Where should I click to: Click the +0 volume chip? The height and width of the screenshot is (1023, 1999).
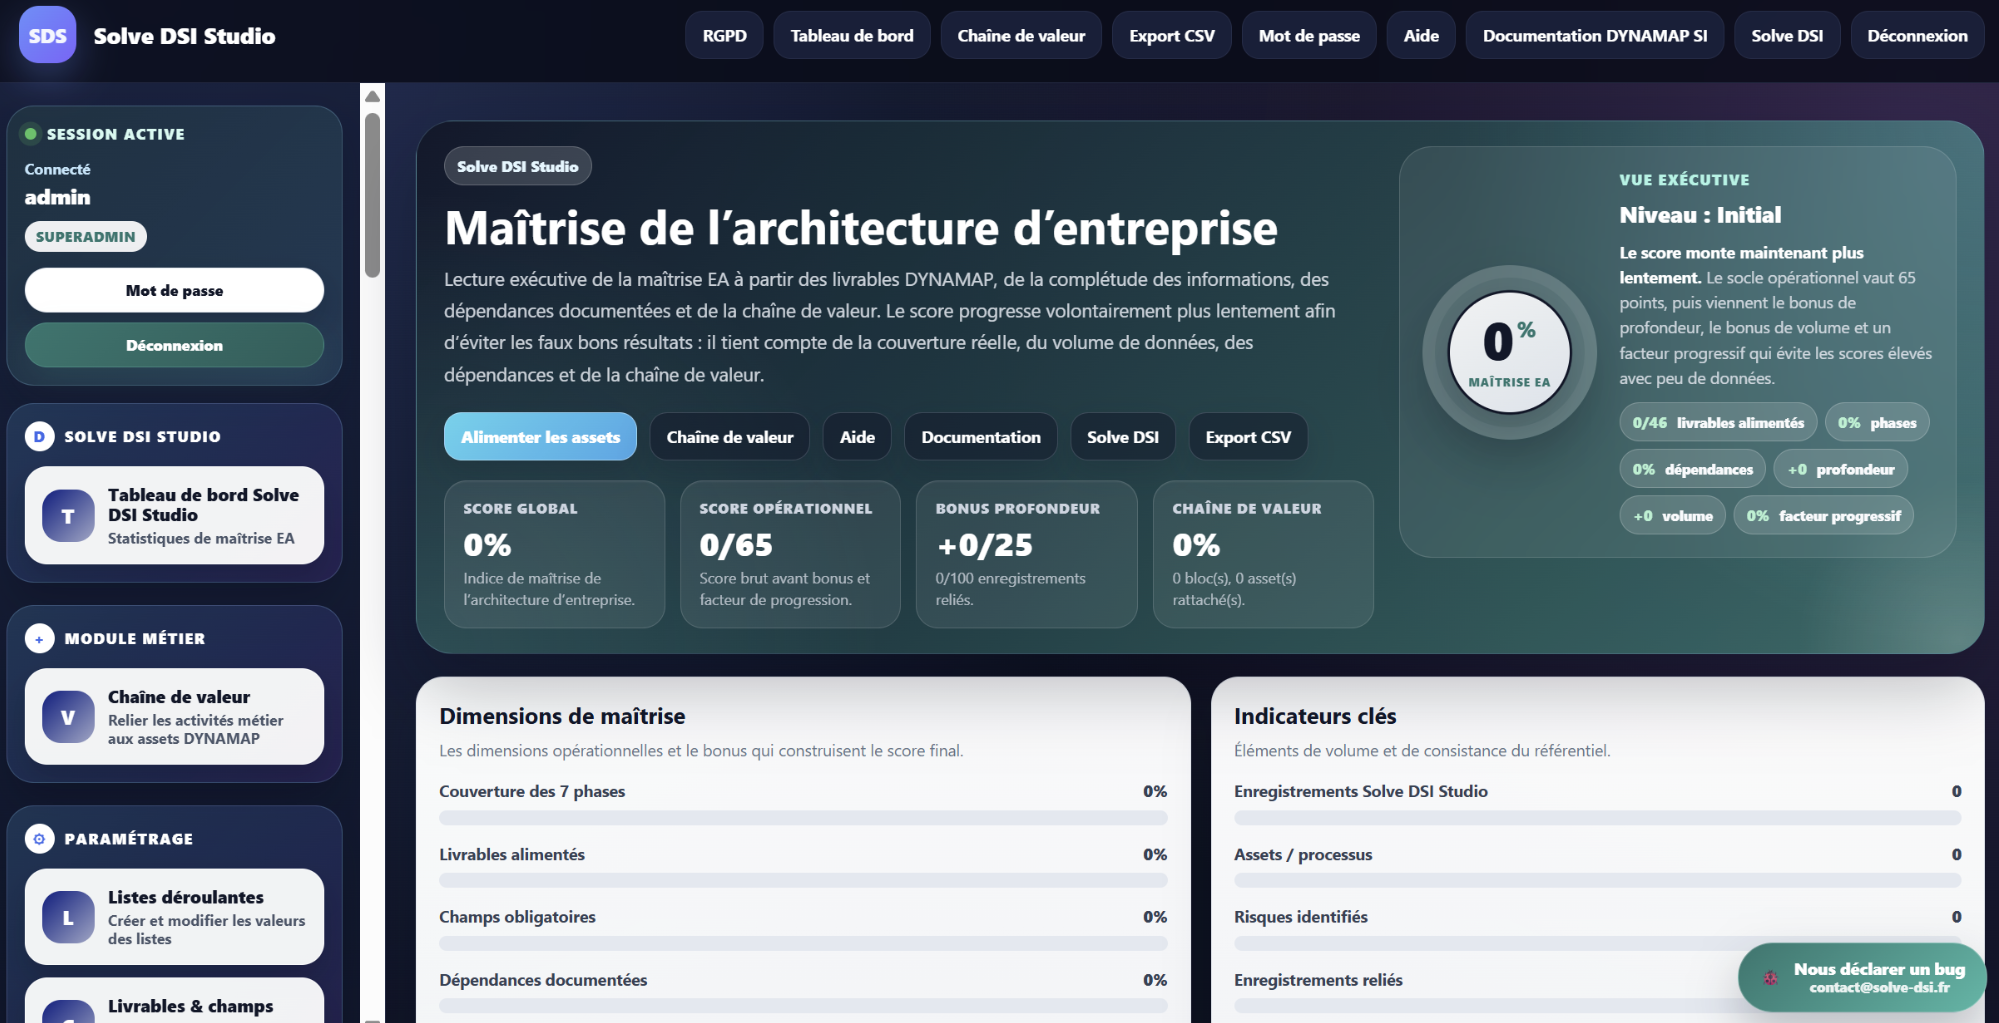(1672, 516)
